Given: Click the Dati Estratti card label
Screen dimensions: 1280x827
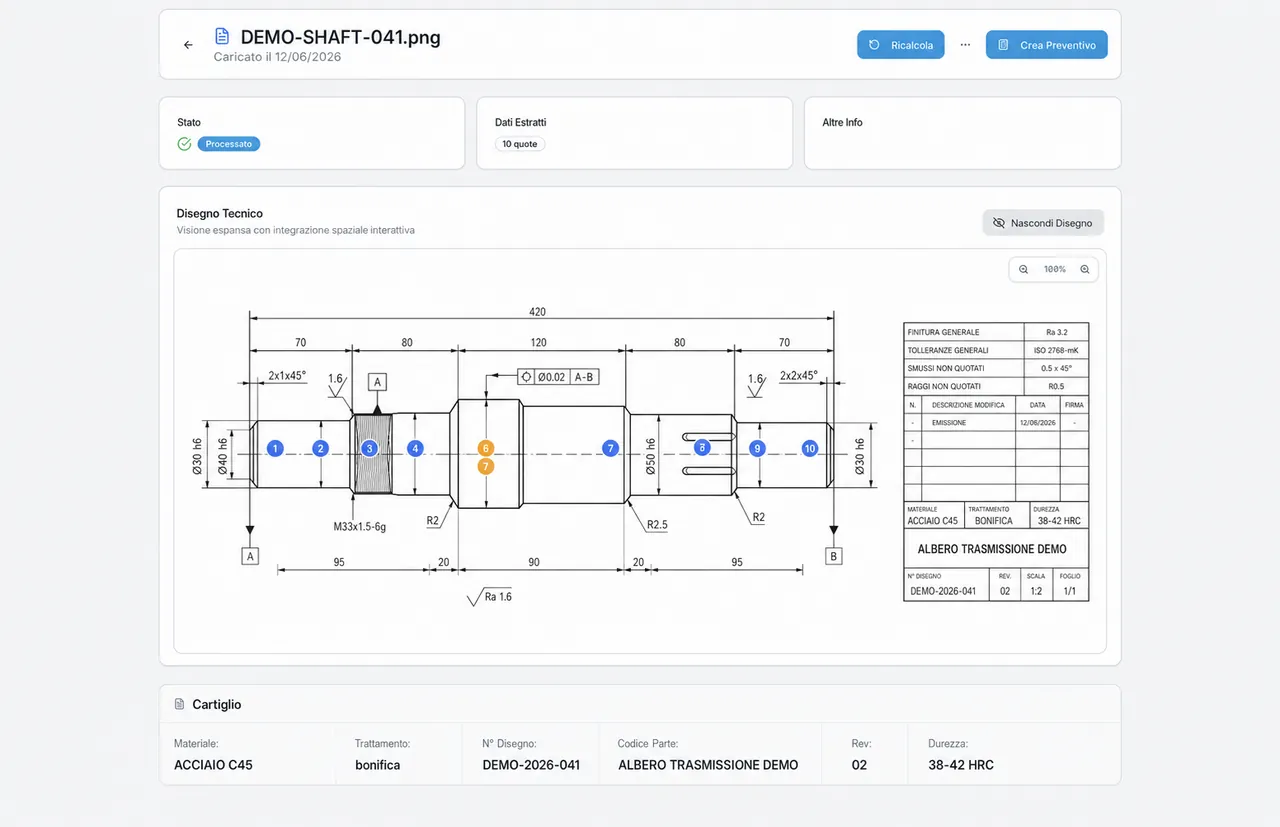Looking at the screenshot, I should 520,122.
